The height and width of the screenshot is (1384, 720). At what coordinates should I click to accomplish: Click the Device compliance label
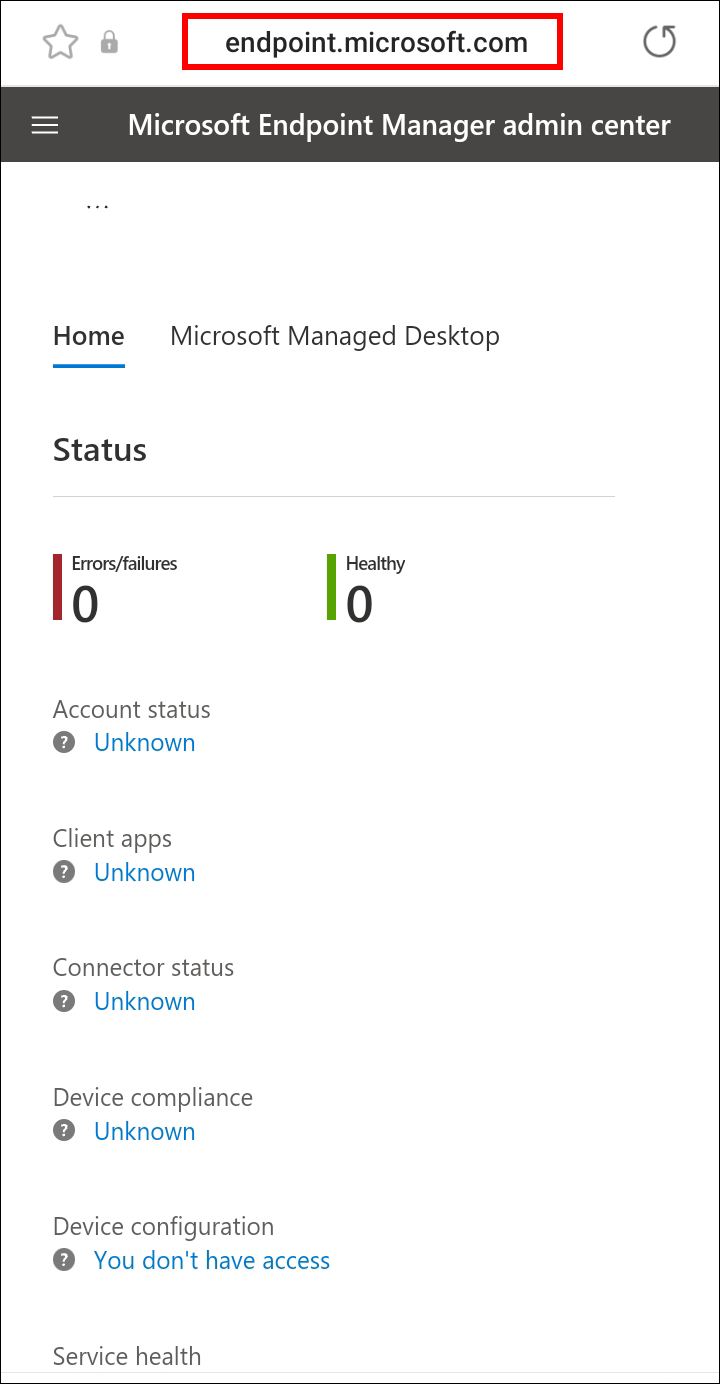(x=153, y=1097)
